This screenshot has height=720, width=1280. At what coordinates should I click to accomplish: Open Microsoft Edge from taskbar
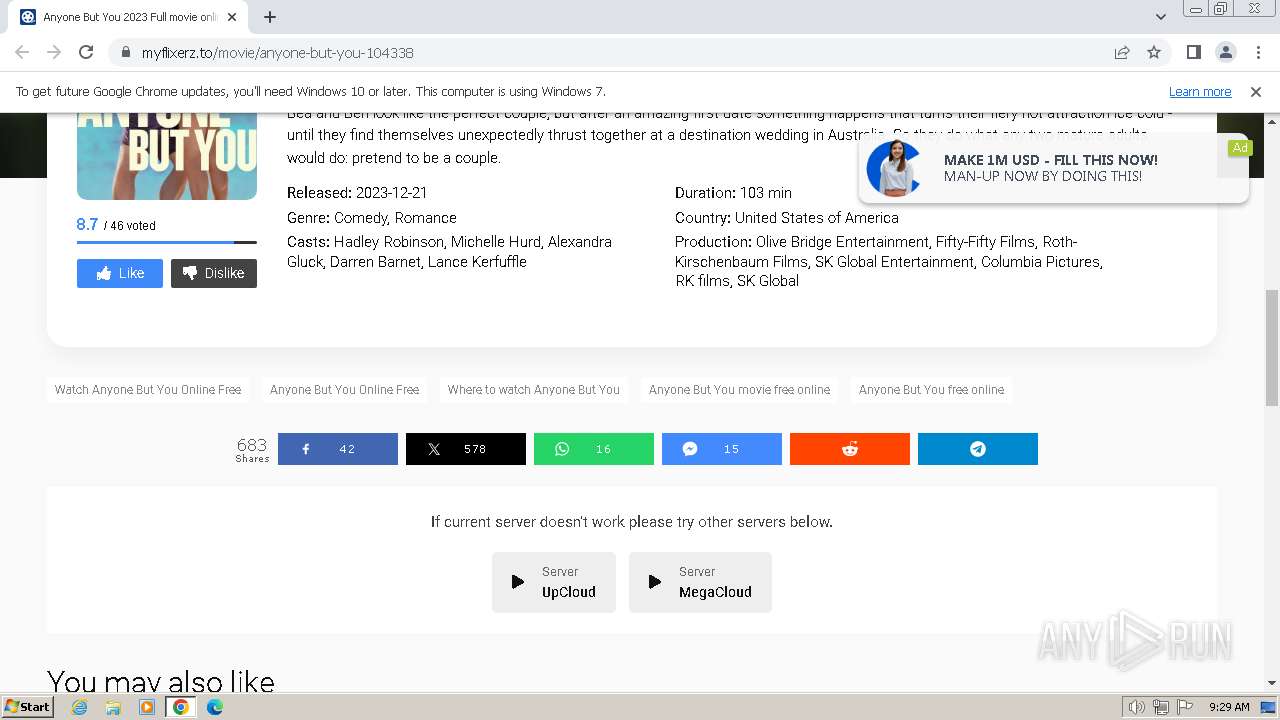click(215, 707)
